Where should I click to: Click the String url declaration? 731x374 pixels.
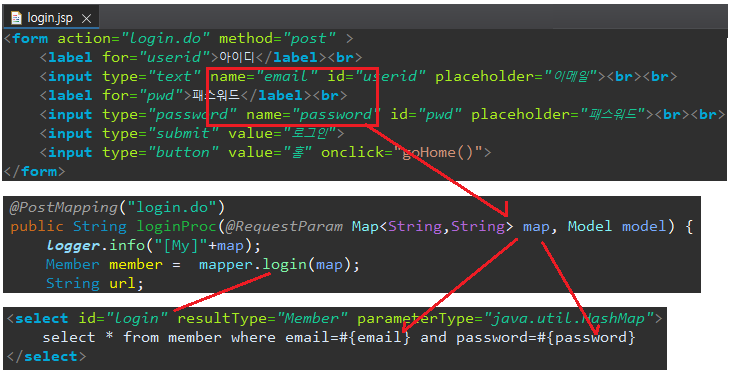[95, 284]
